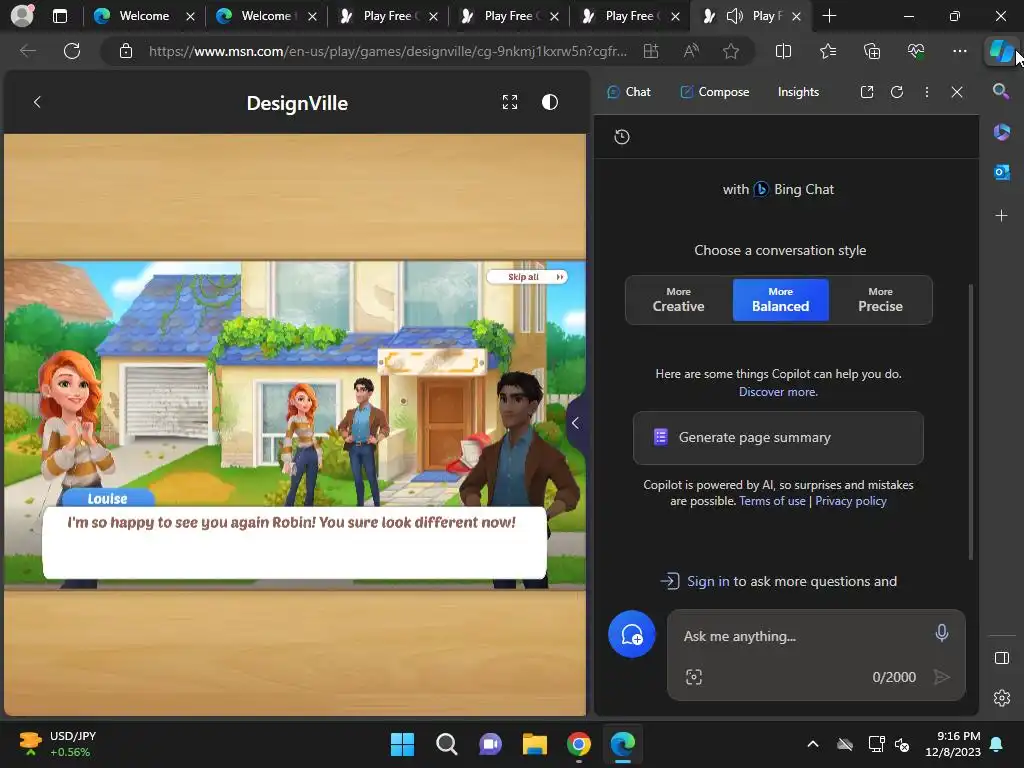Switch to the Chat tab in Copilot
The image size is (1024, 768).
click(629, 92)
